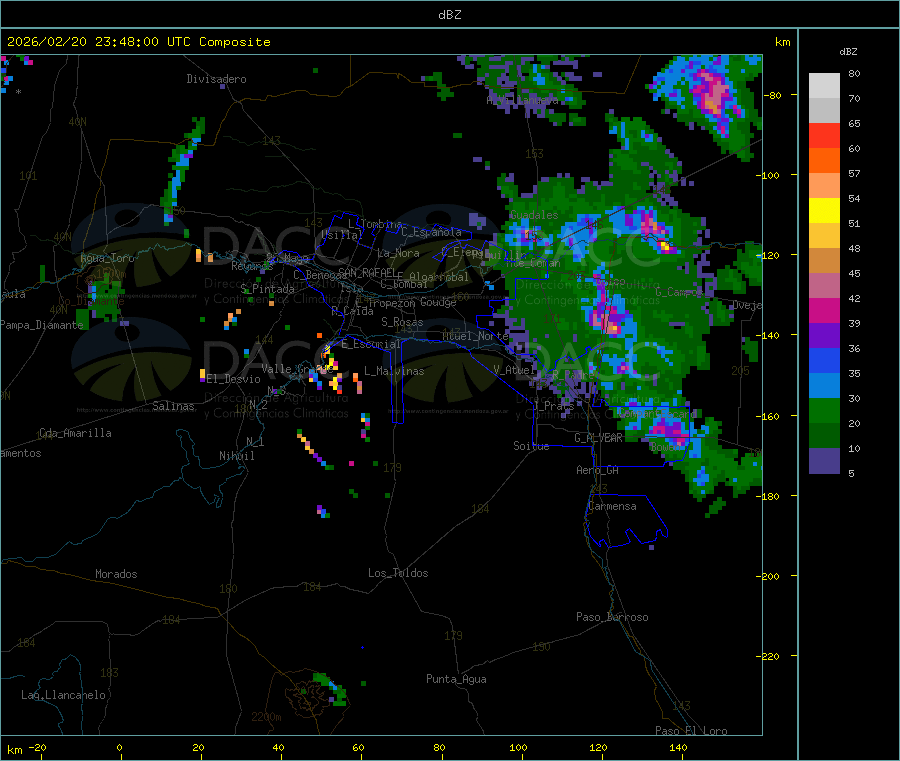
Task: Click the -220 km axis tick label
Action: (770, 657)
